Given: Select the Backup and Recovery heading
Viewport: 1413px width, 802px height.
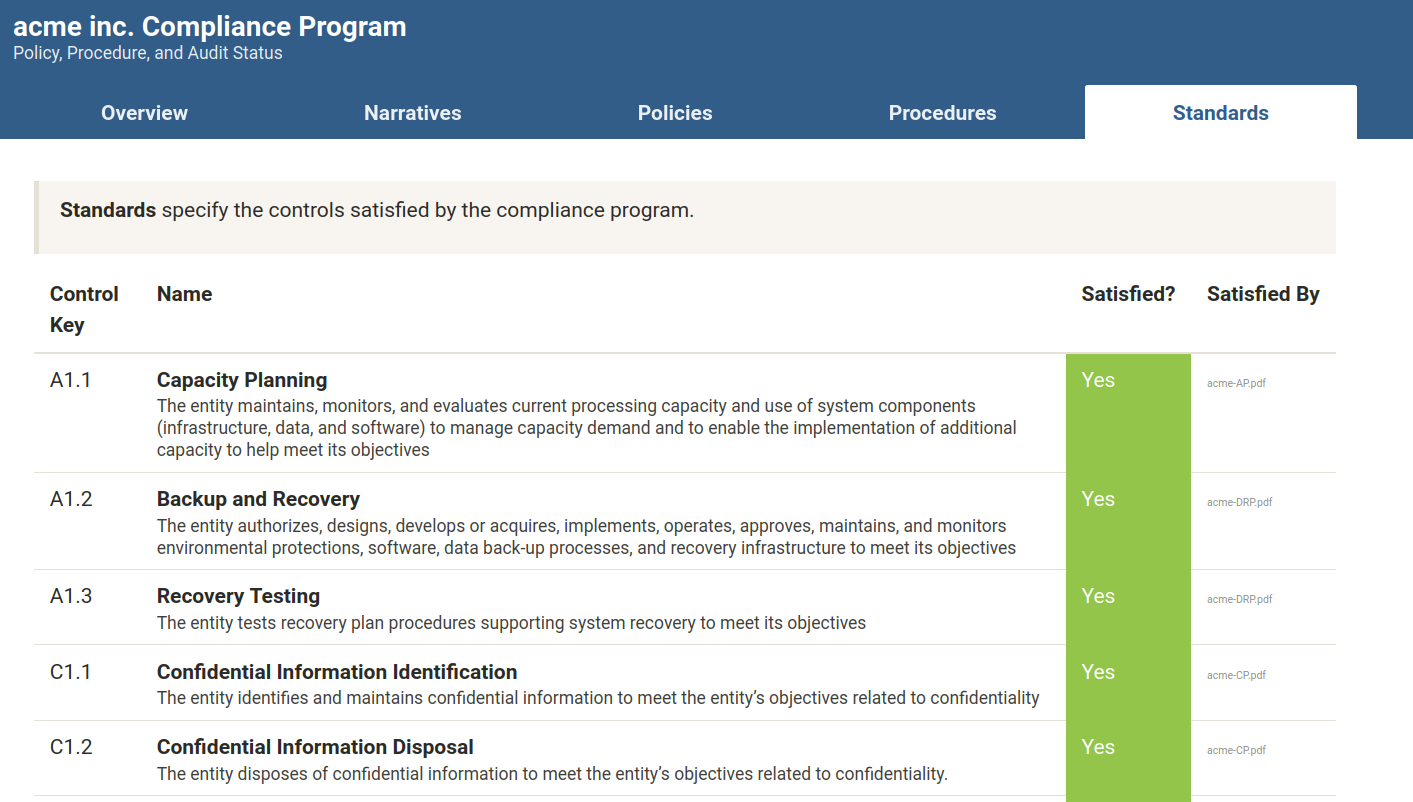Looking at the screenshot, I should click(258, 499).
